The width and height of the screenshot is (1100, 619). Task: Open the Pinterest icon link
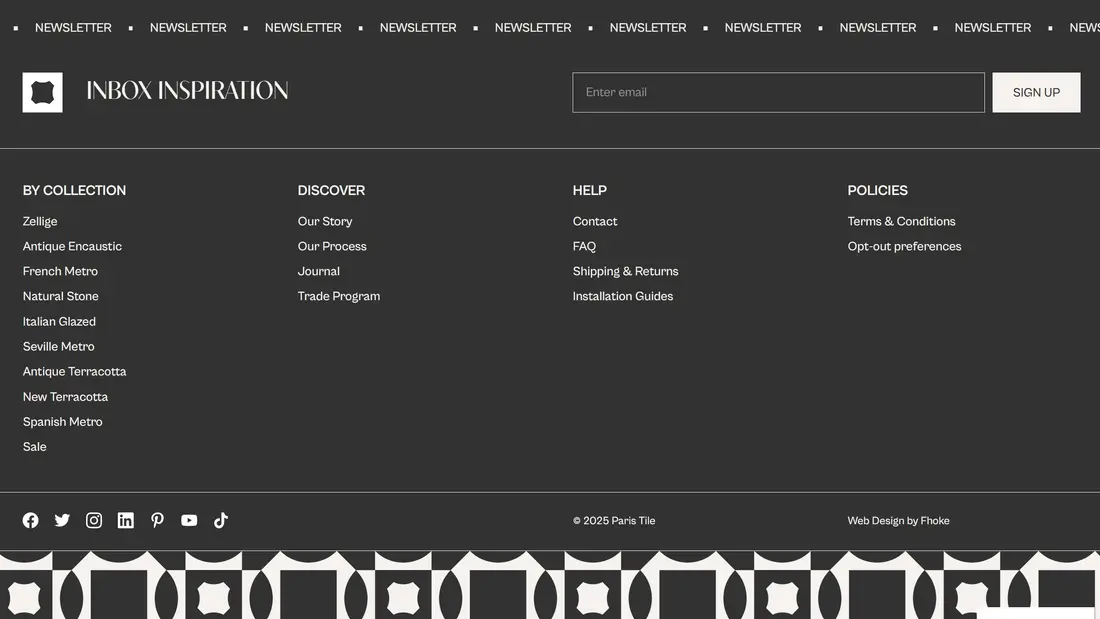157,520
